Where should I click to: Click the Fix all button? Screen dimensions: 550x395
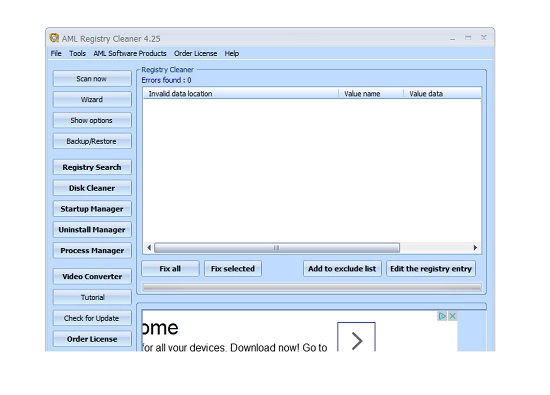point(170,269)
